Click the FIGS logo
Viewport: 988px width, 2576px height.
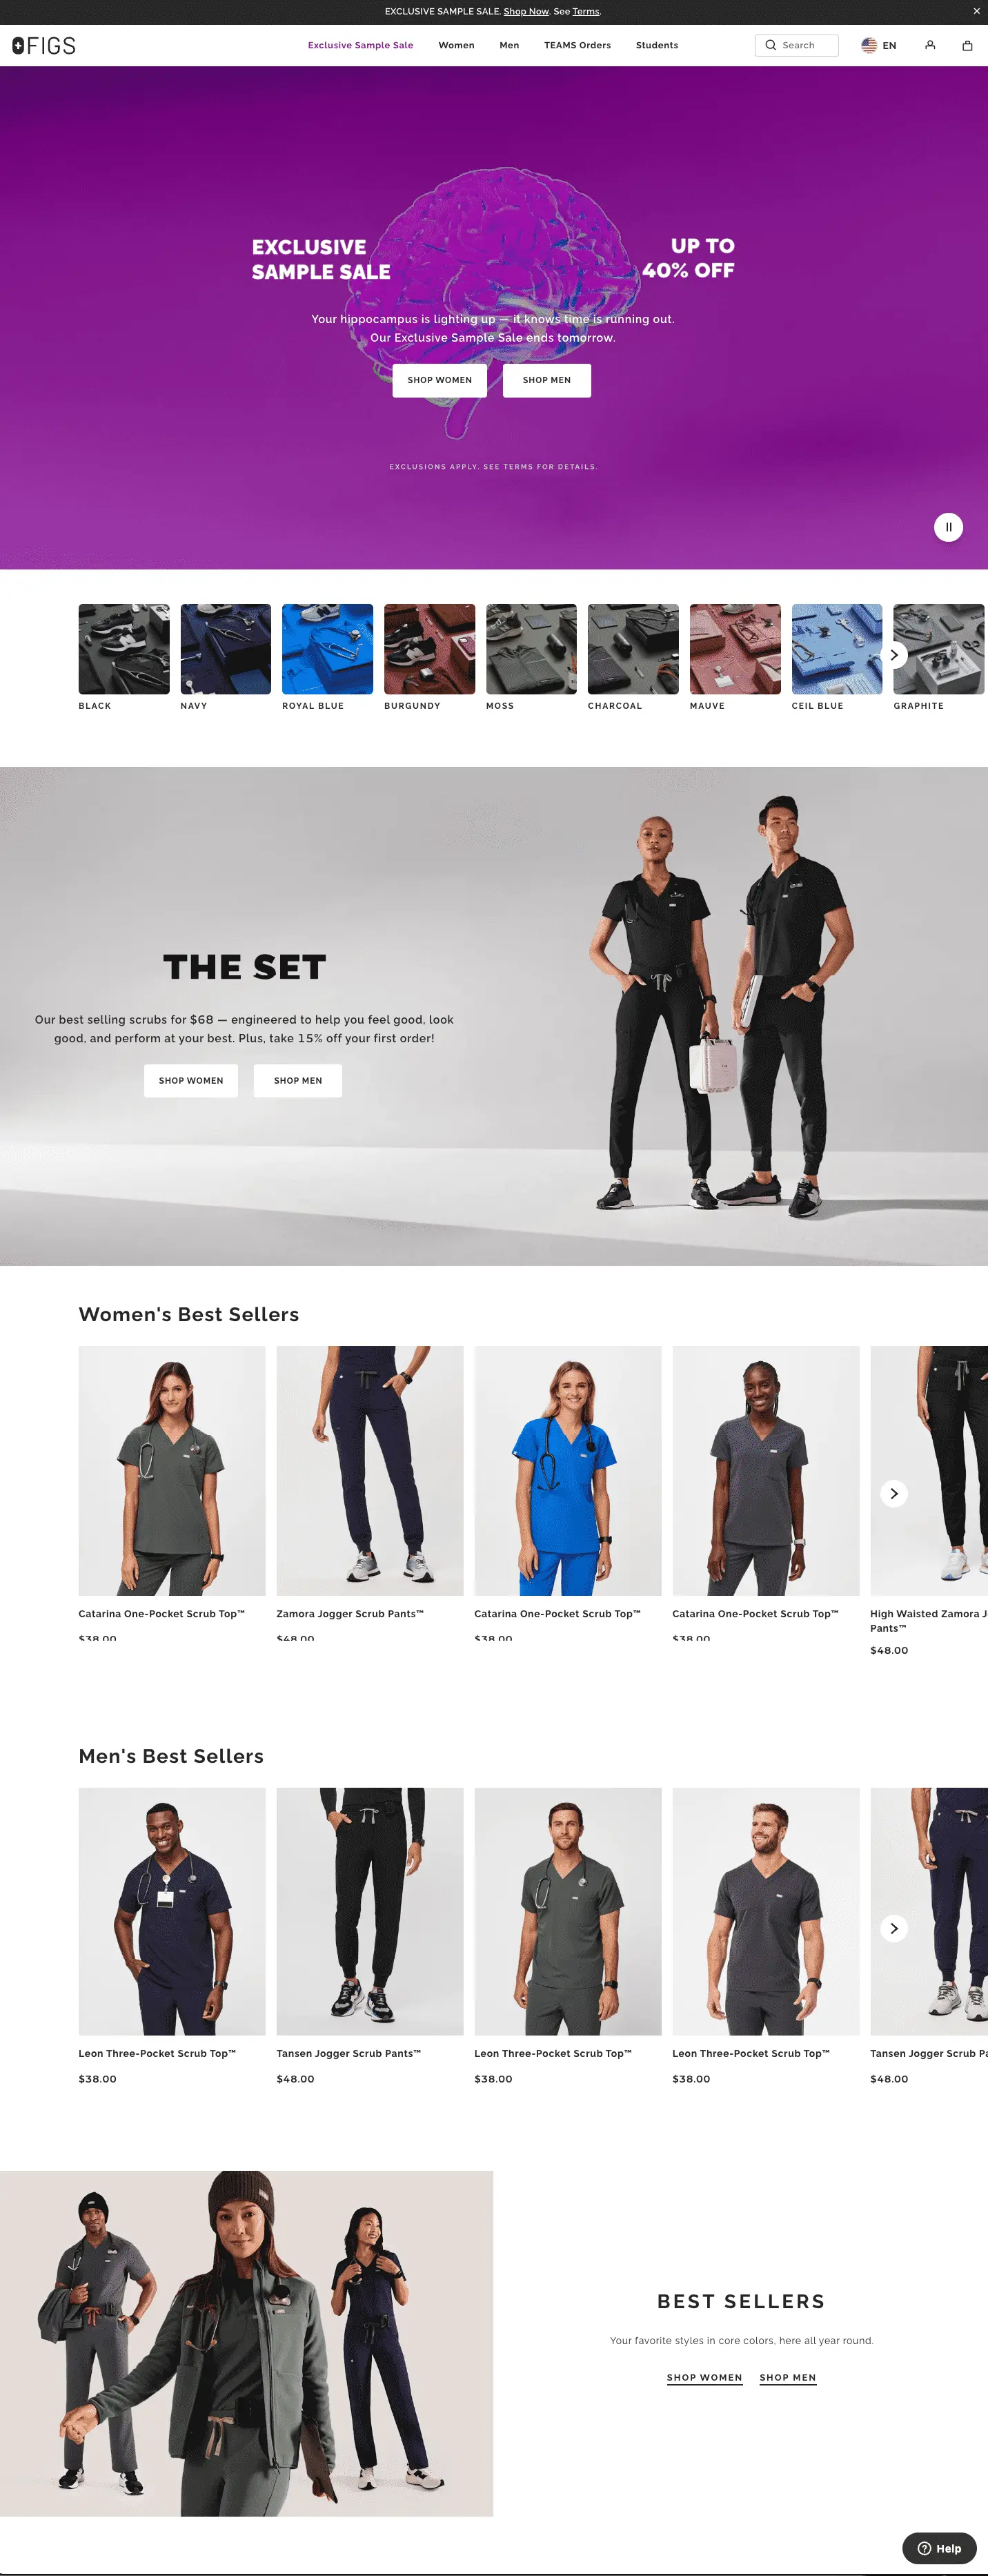click(44, 45)
